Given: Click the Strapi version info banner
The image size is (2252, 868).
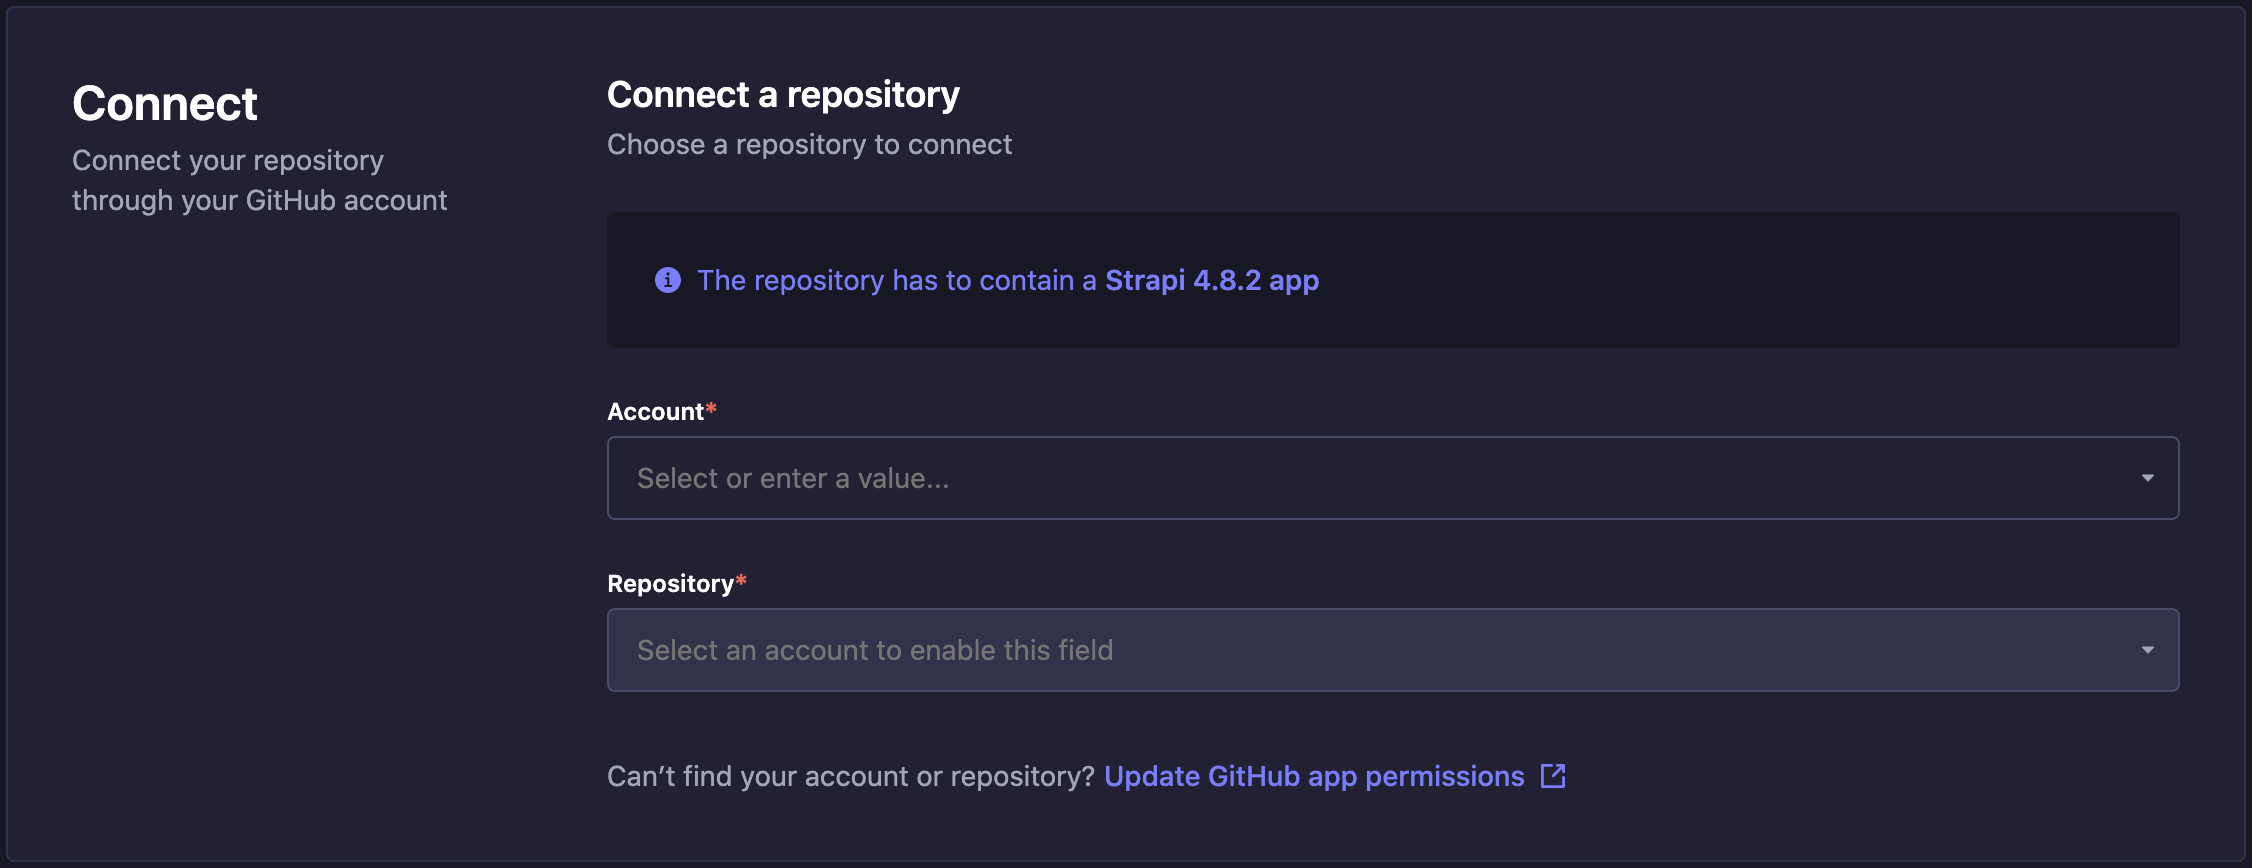Looking at the screenshot, I should coord(1392,281).
